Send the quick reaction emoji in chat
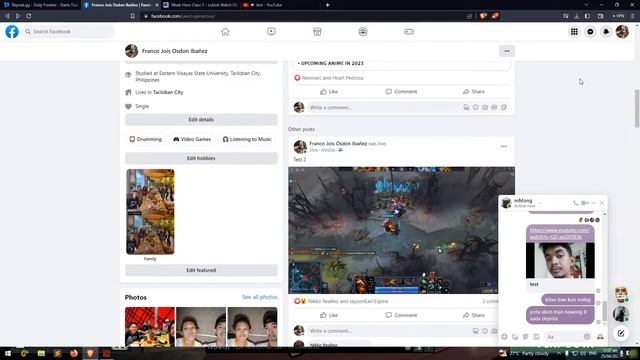 [x=600, y=337]
